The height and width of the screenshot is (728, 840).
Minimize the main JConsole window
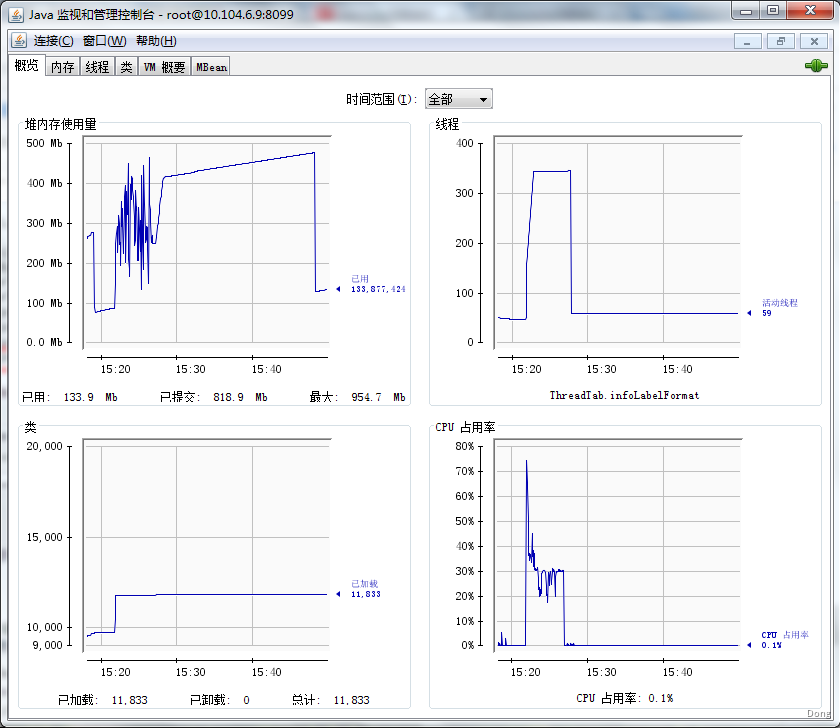tap(746, 11)
